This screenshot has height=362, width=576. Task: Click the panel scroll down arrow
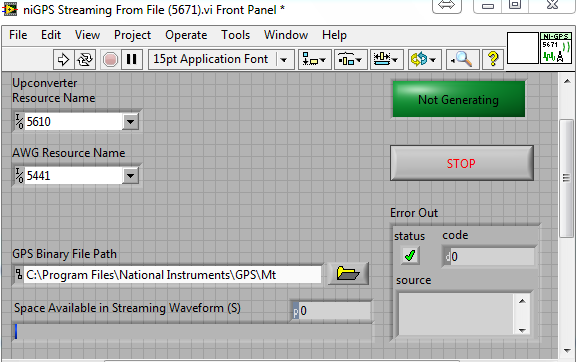click(567, 350)
